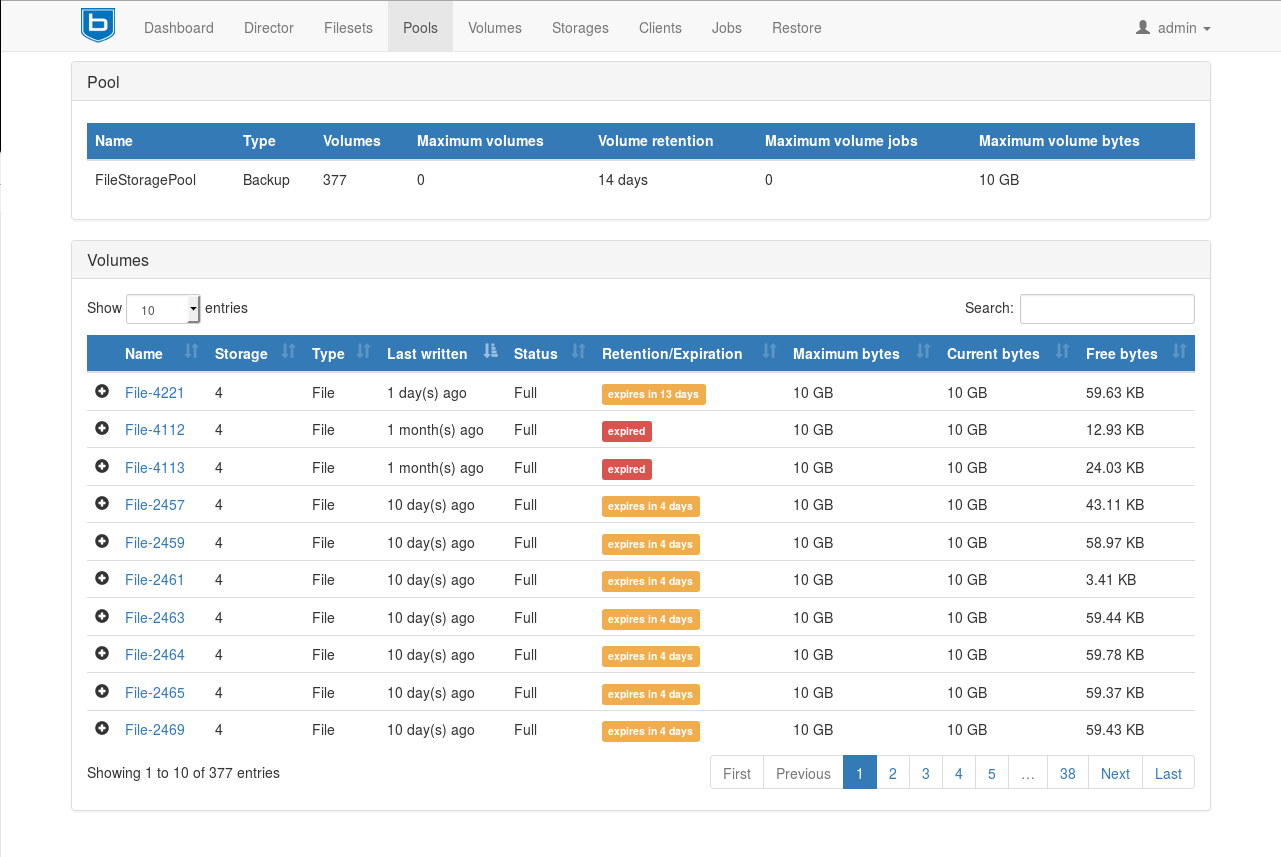This screenshot has height=857, width=1281.
Task: Go to the Next page button
Action: click(1115, 773)
